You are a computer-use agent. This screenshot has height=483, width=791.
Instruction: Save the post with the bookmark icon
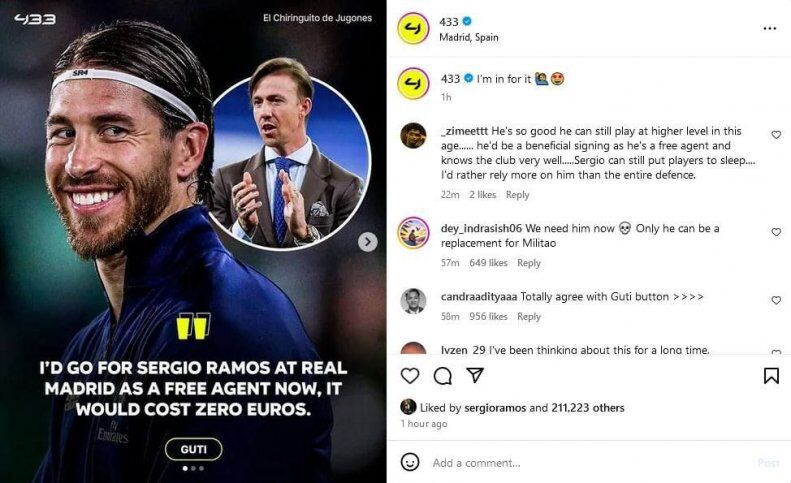(x=771, y=376)
